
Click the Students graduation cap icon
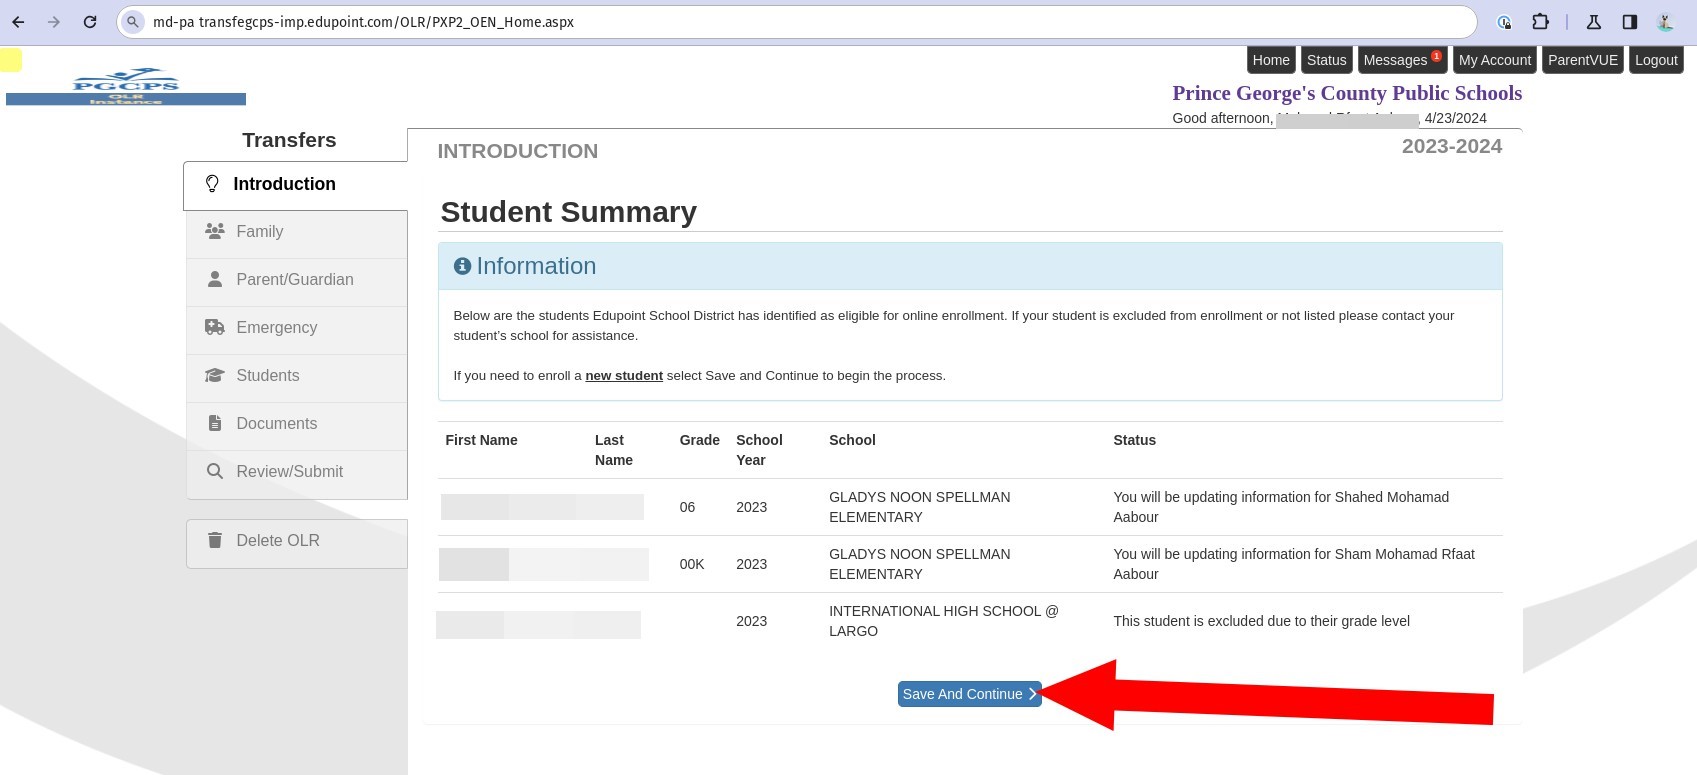[214, 375]
